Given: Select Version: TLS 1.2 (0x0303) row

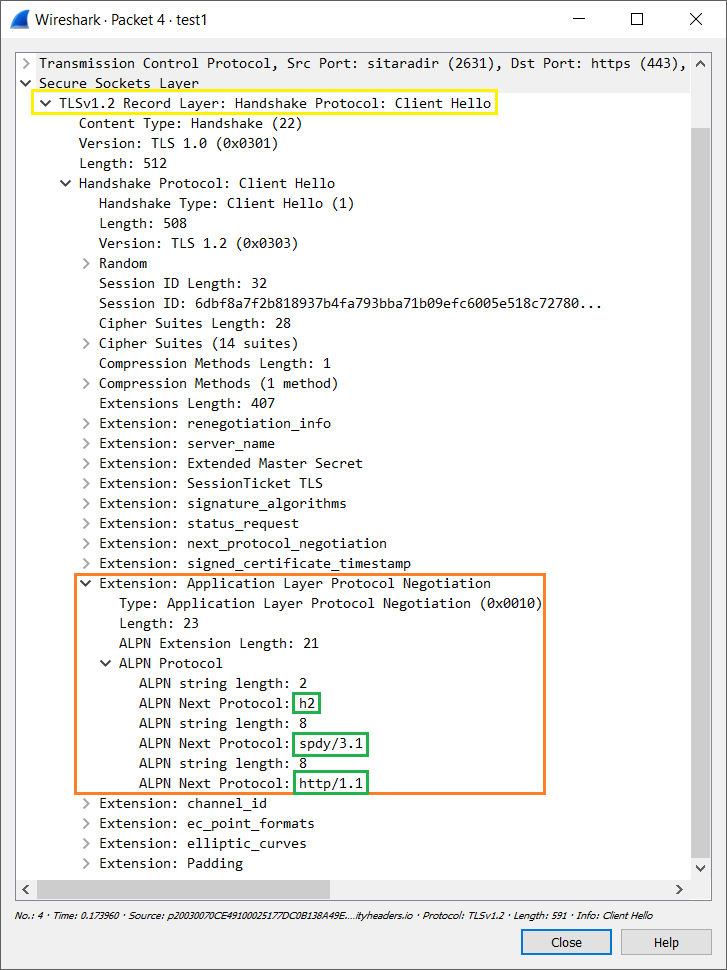Looking at the screenshot, I should click(x=199, y=243).
